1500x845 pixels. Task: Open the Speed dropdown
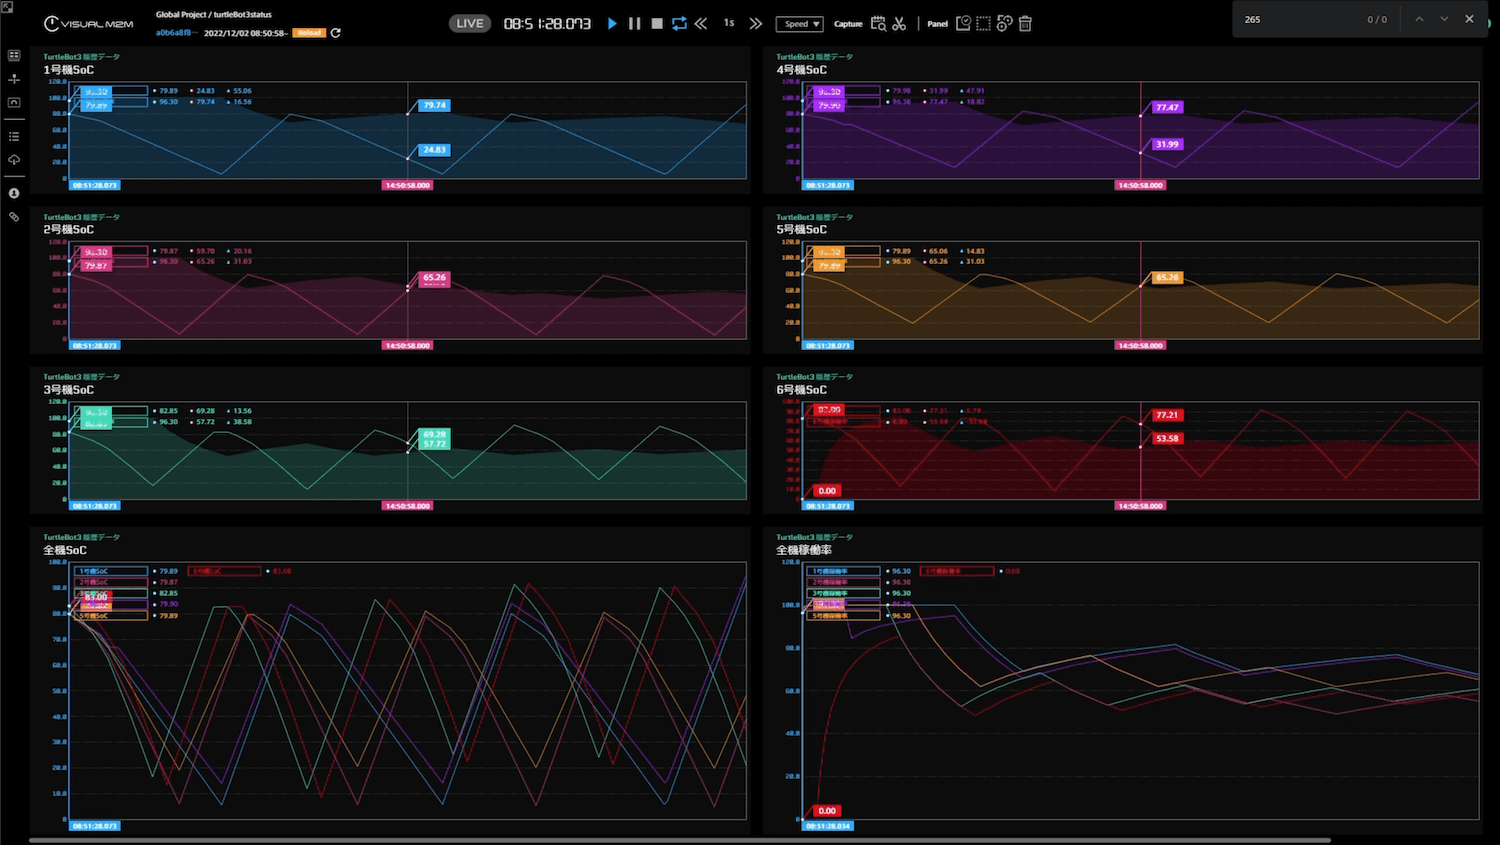(x=800, y=24)
